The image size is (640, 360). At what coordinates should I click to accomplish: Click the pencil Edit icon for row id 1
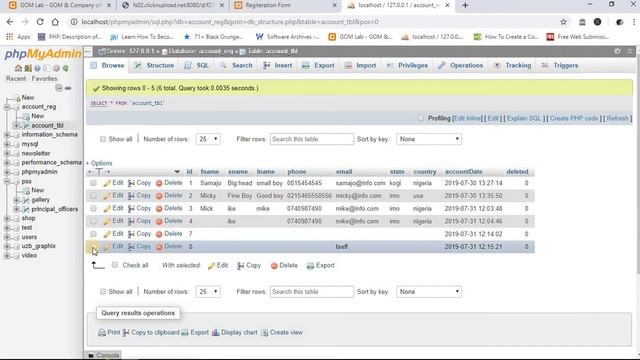pyautogui.click(x=107, y=183)
